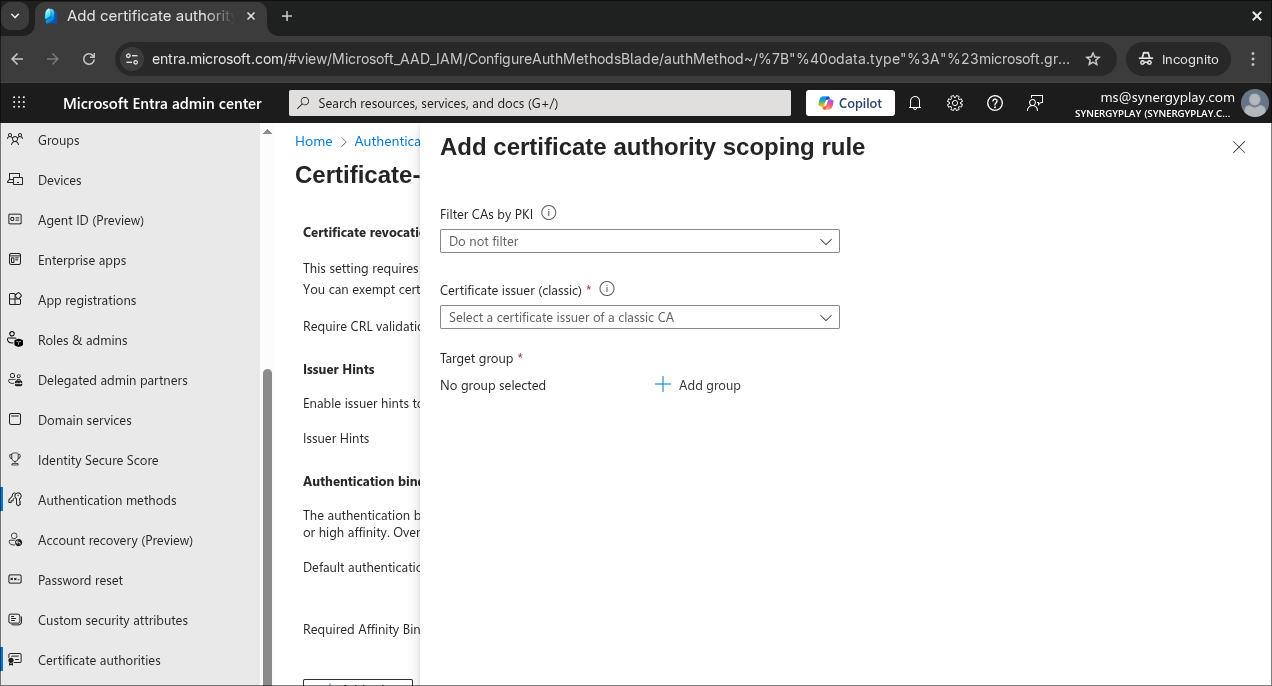Show info for Filter CAs by PKI
This screenshot has height=686, width=1272.
[x=548, y=213]
